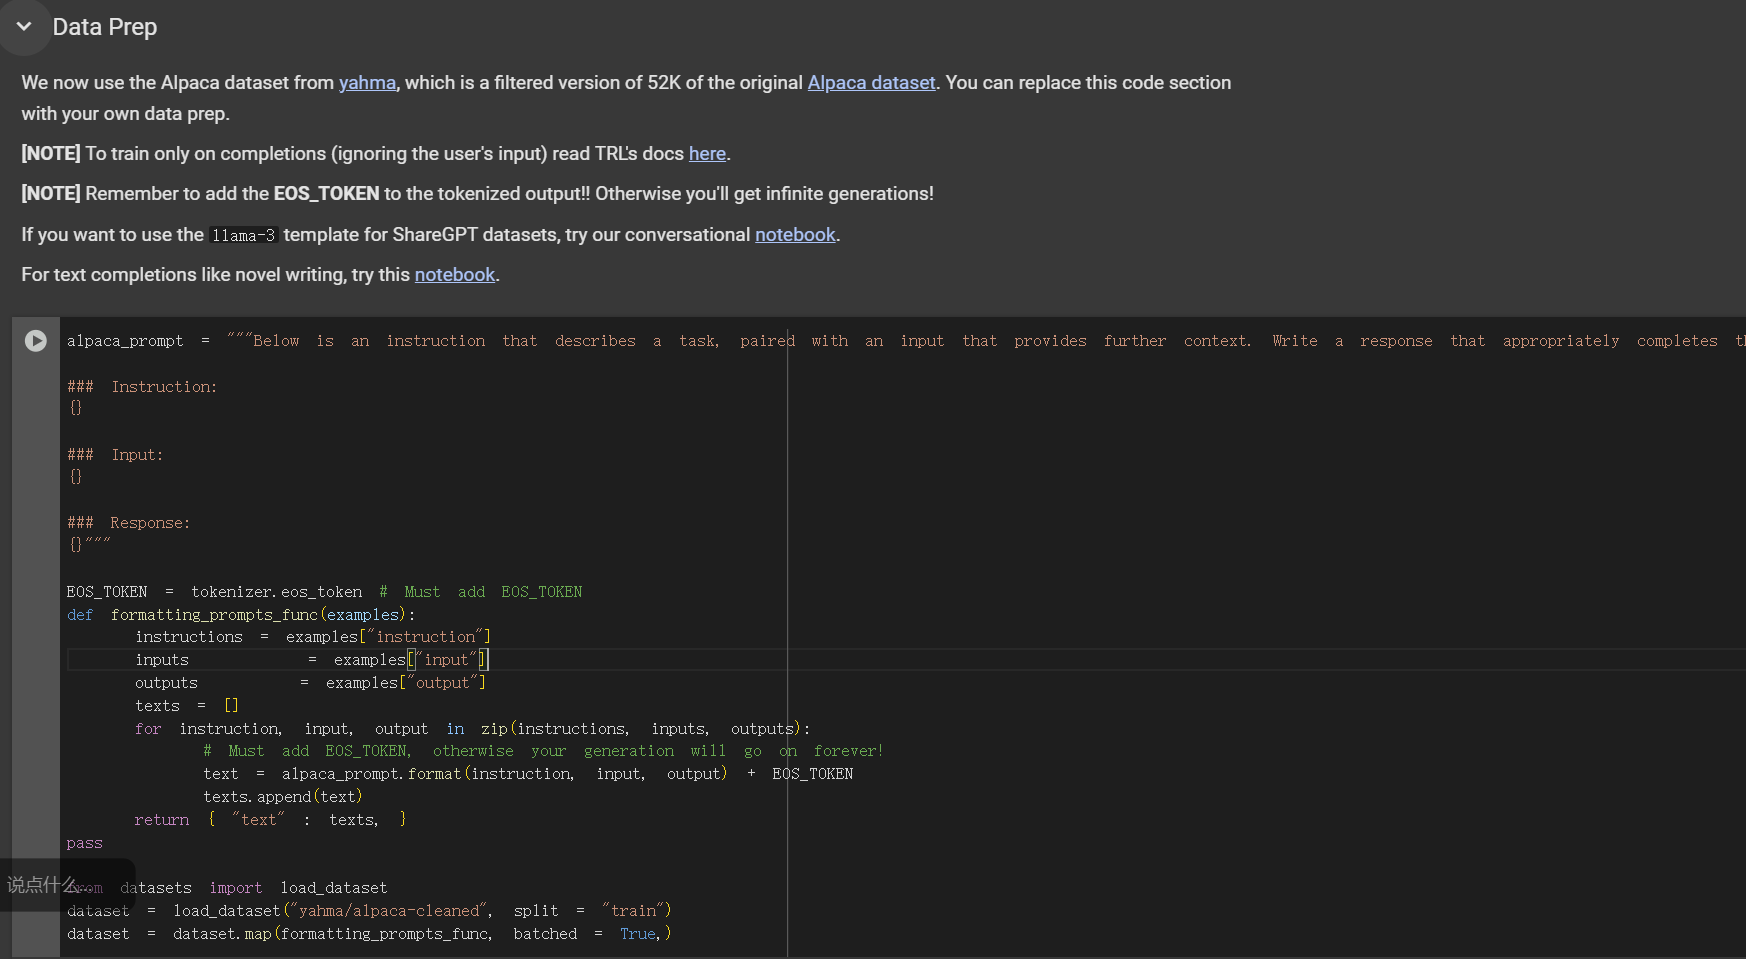The width and height of the screenshot is (1746, 959).
Task: Click the 'yahma/alpaca-cleaned' string
Action: (x=389, y=911)
